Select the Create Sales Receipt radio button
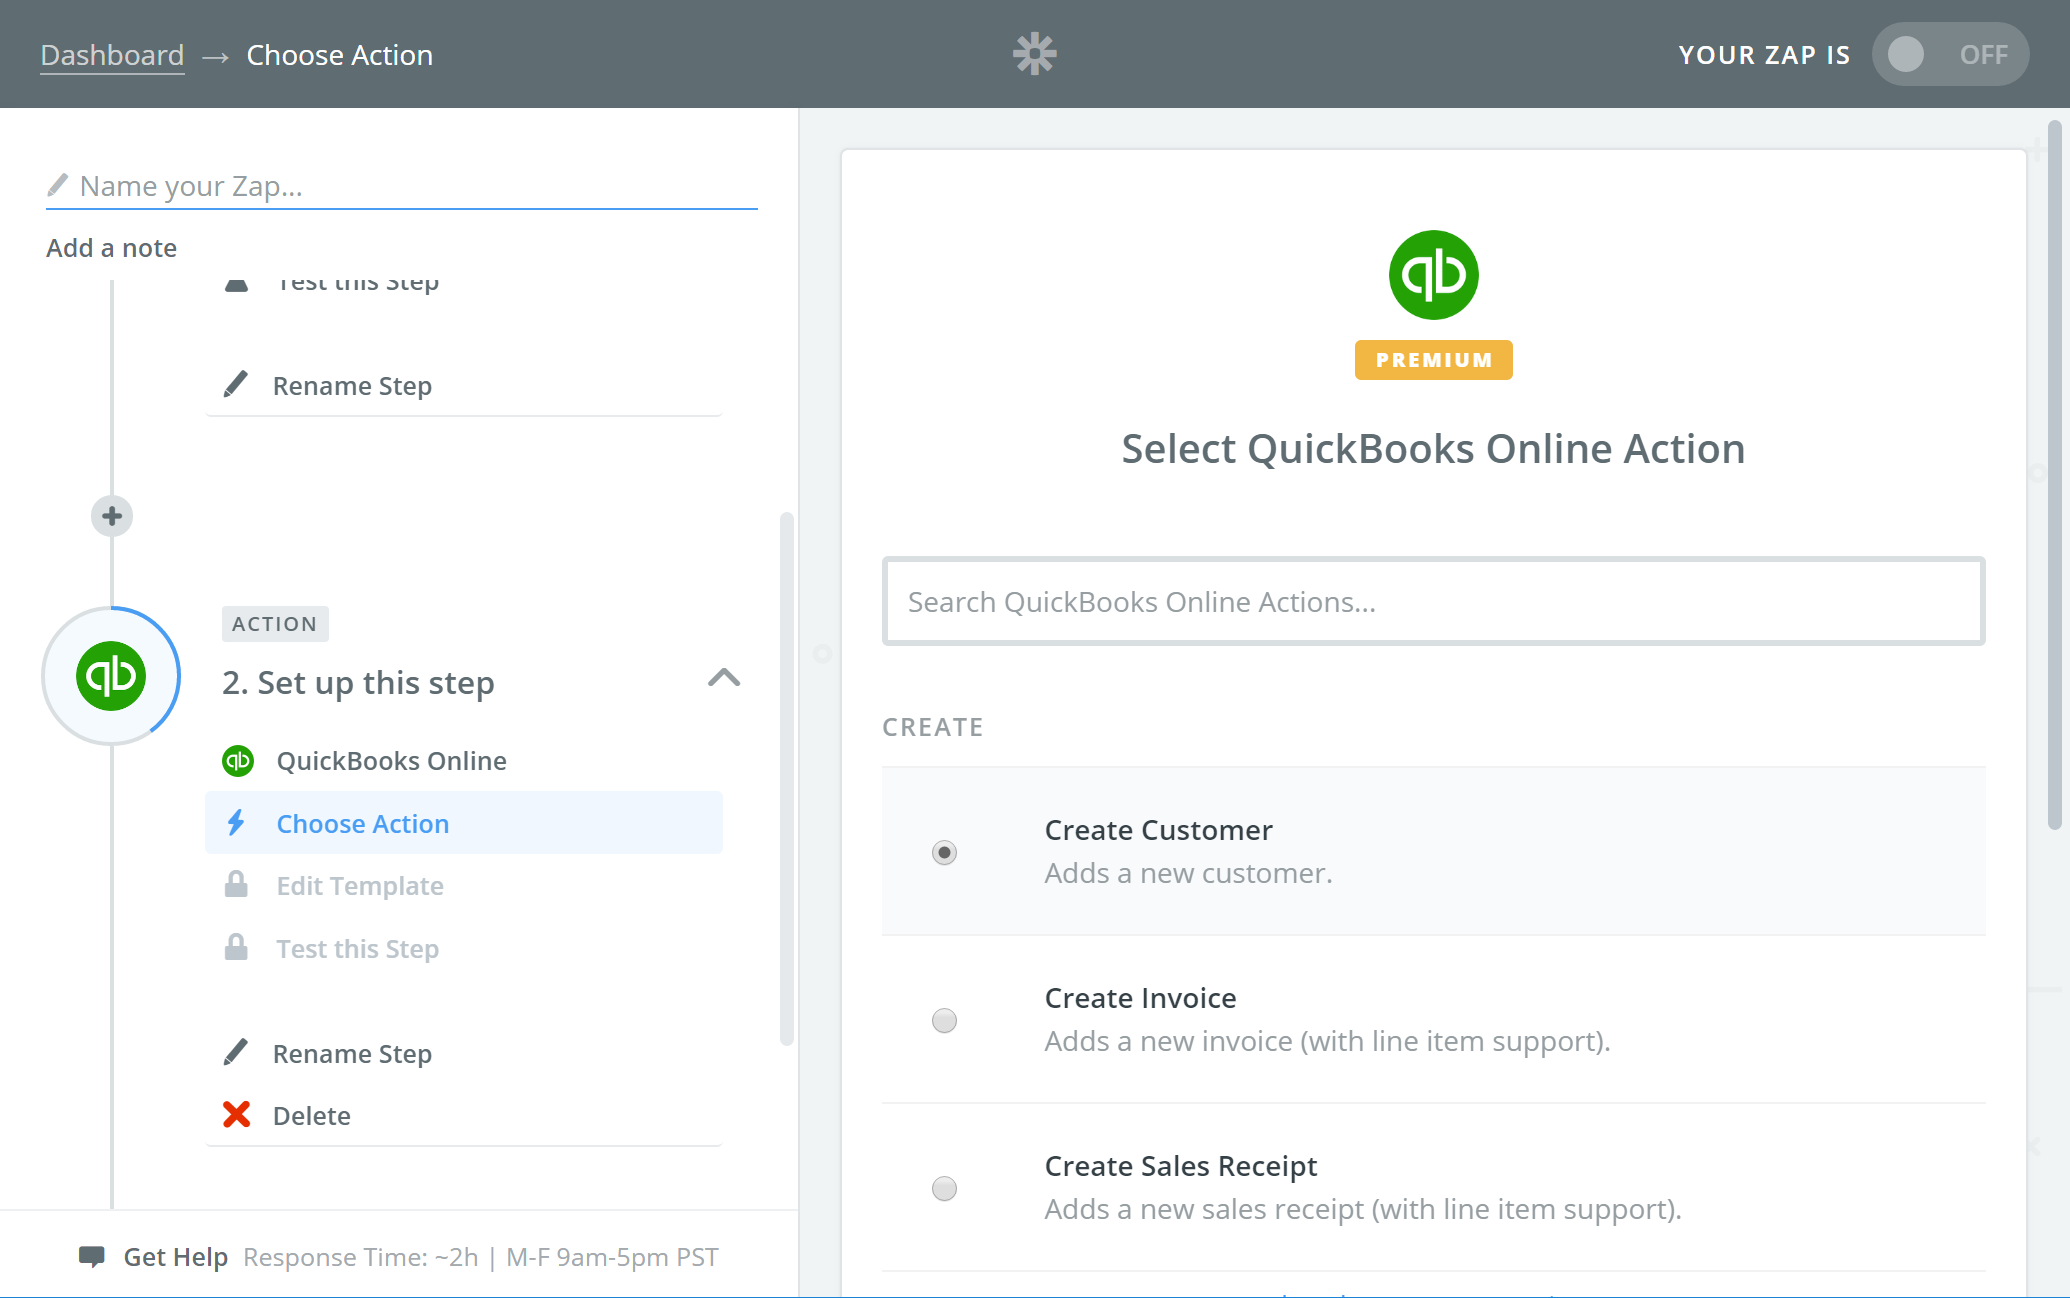The height and width of the screenshot is (1298, 2070). 944,1188
